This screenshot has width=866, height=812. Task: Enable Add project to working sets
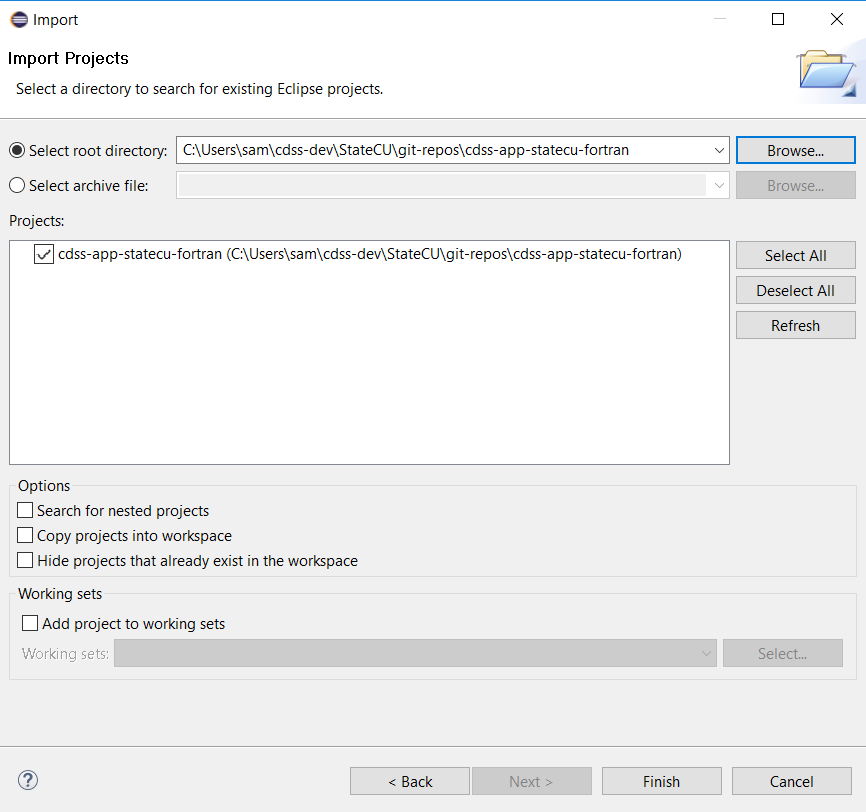[30, 623]
